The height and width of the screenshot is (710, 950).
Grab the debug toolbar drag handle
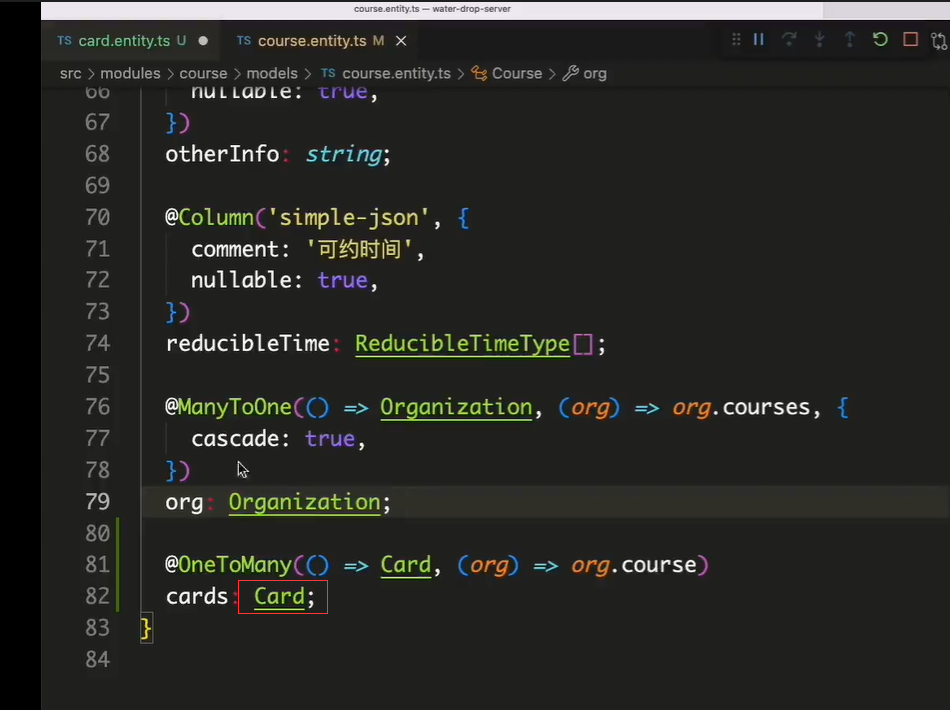(736, 39)
